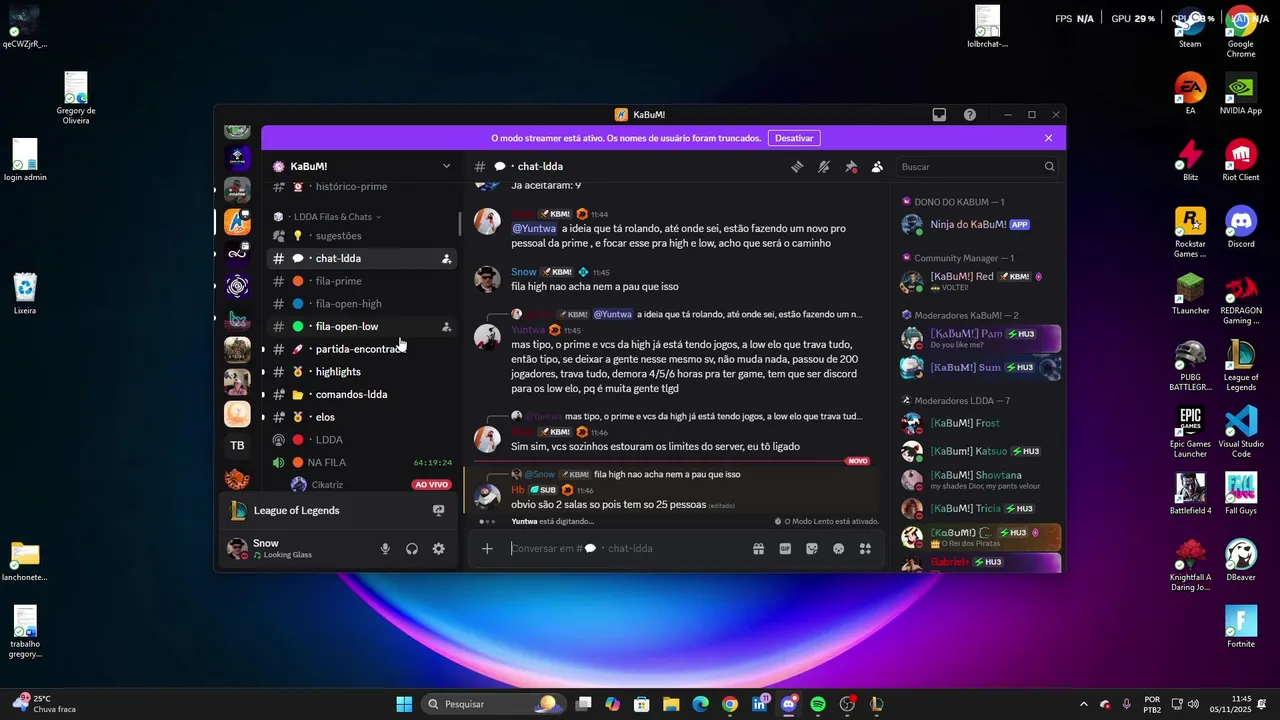Open elos channel
The height and width of the screenshot is (720, 1280).
[x=362, y=417]
